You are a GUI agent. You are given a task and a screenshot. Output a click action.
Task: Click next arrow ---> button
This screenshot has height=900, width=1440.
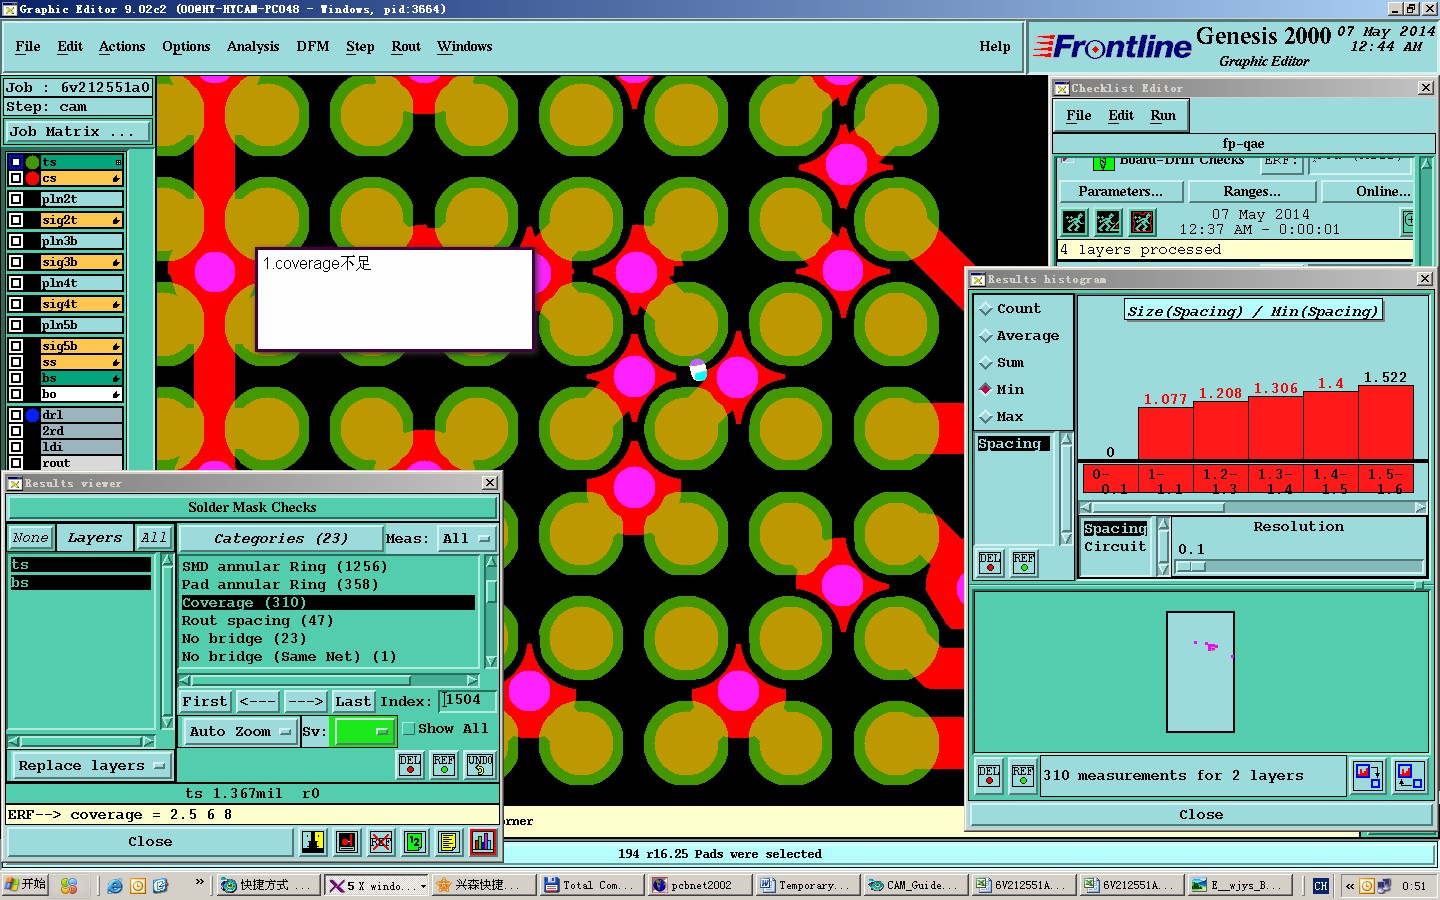click(305, 702)
